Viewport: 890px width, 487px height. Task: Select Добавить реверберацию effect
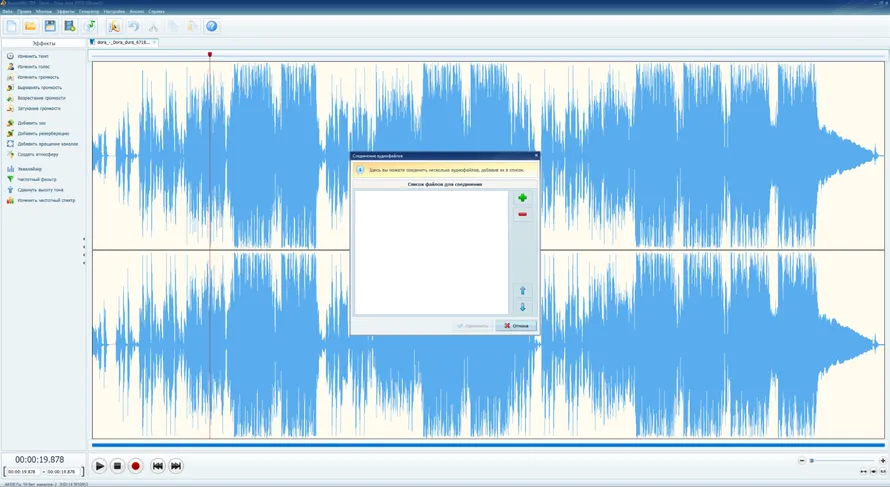click(x=38, y=133)
